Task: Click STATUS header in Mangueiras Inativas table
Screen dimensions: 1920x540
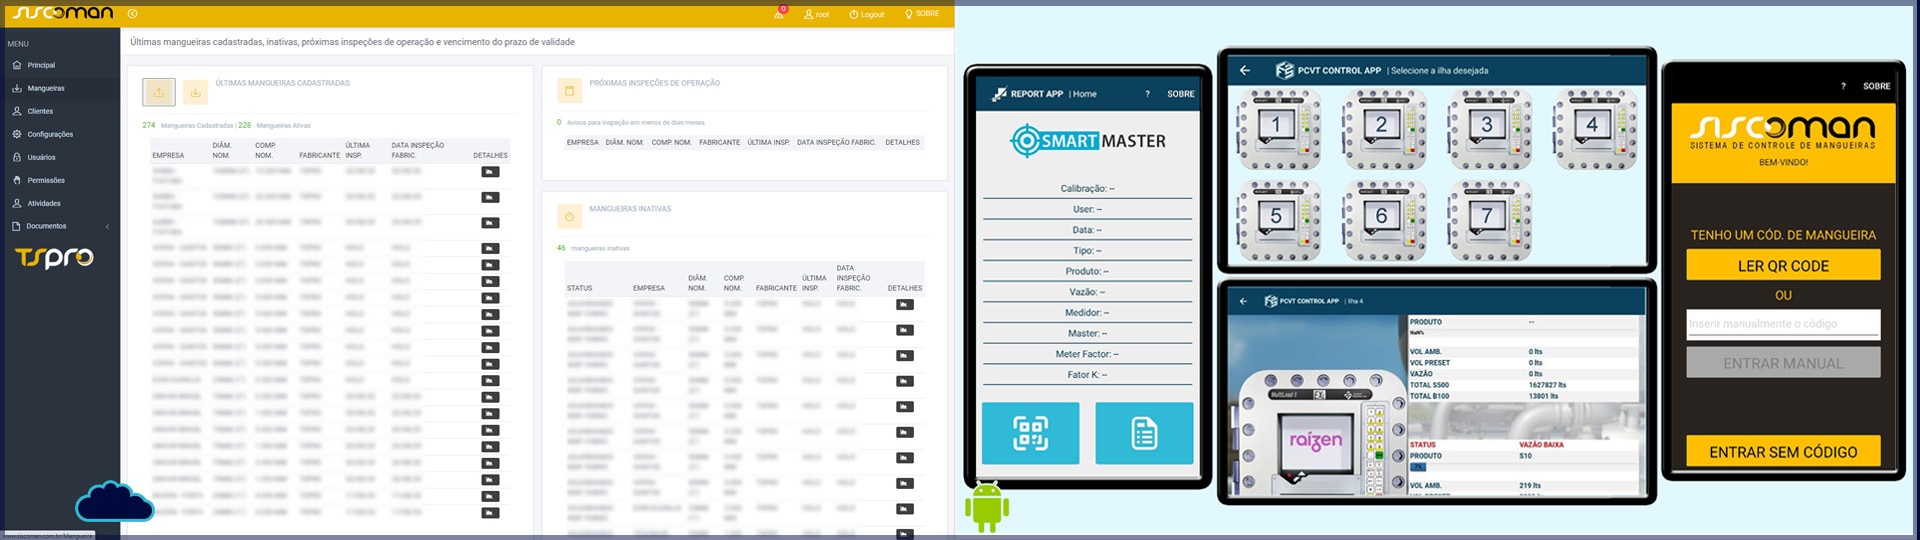Action: coord(580,288)
